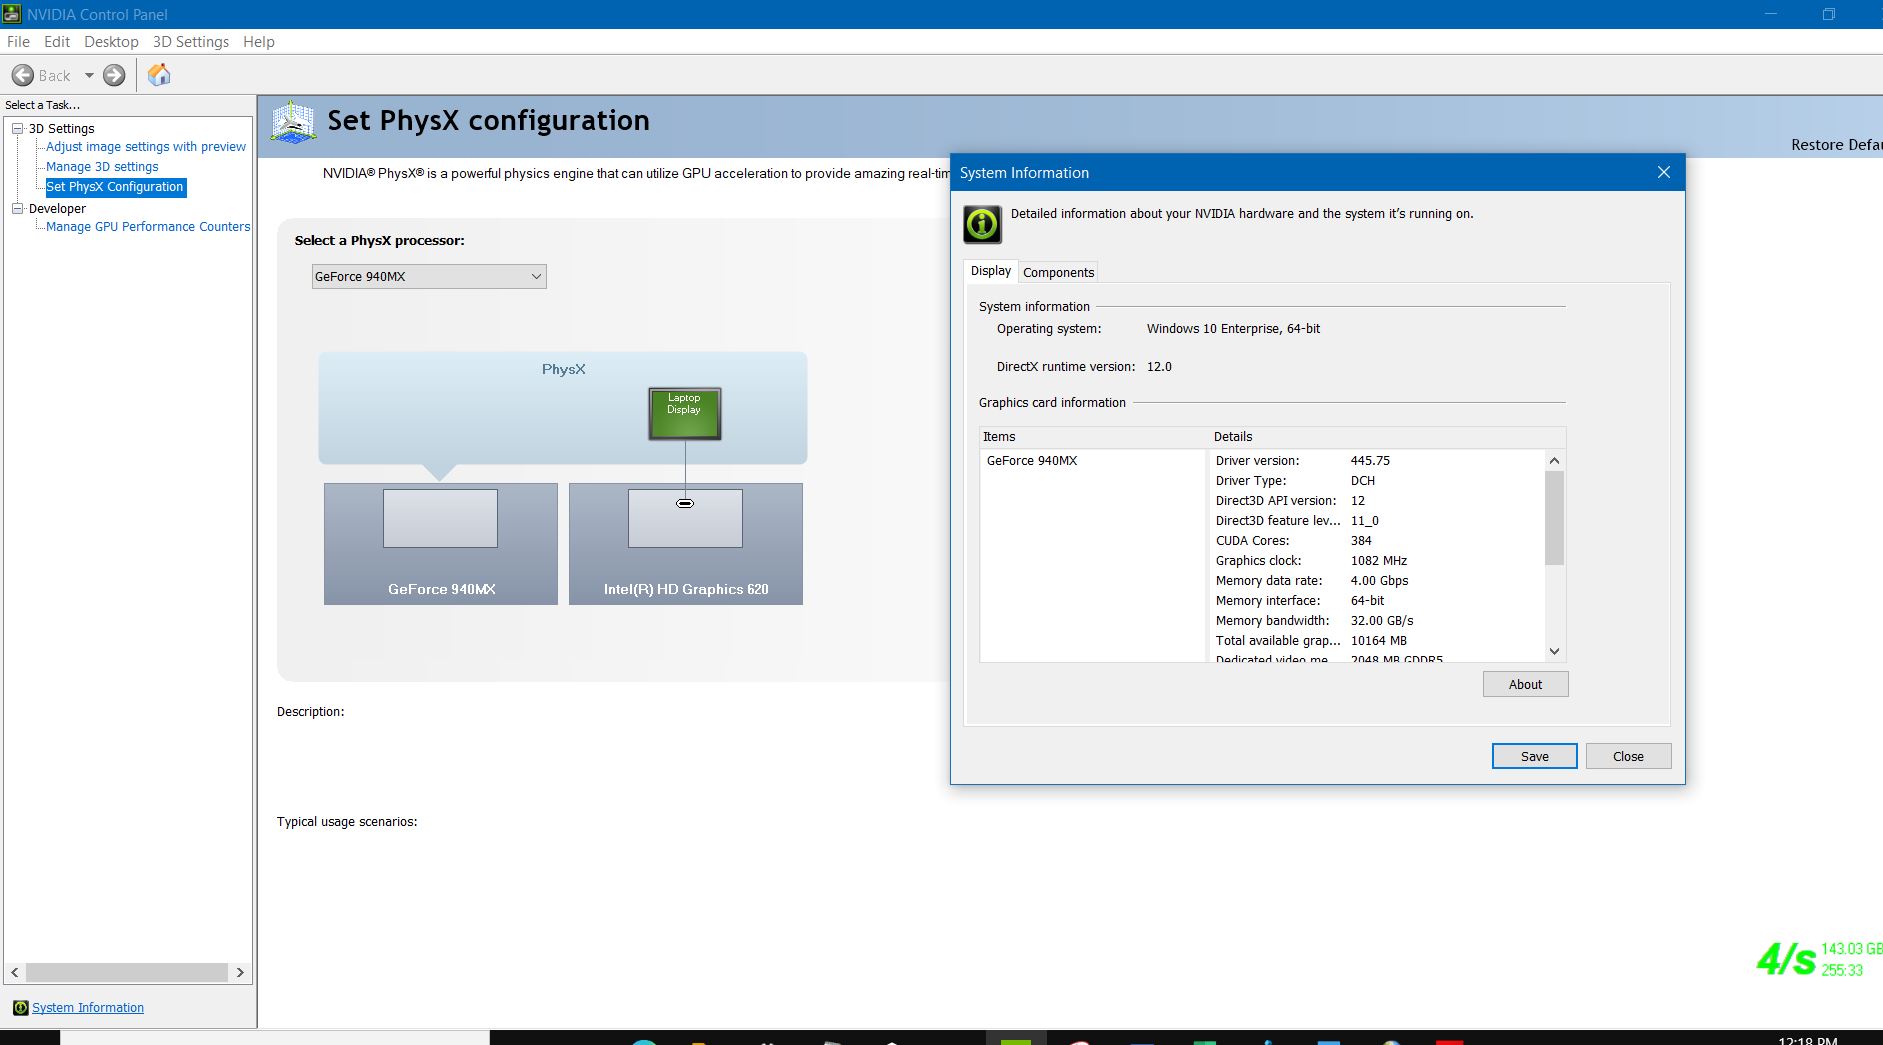The image size is (1883, 1045).
Task: Click the Save button
Action: 1534,756
